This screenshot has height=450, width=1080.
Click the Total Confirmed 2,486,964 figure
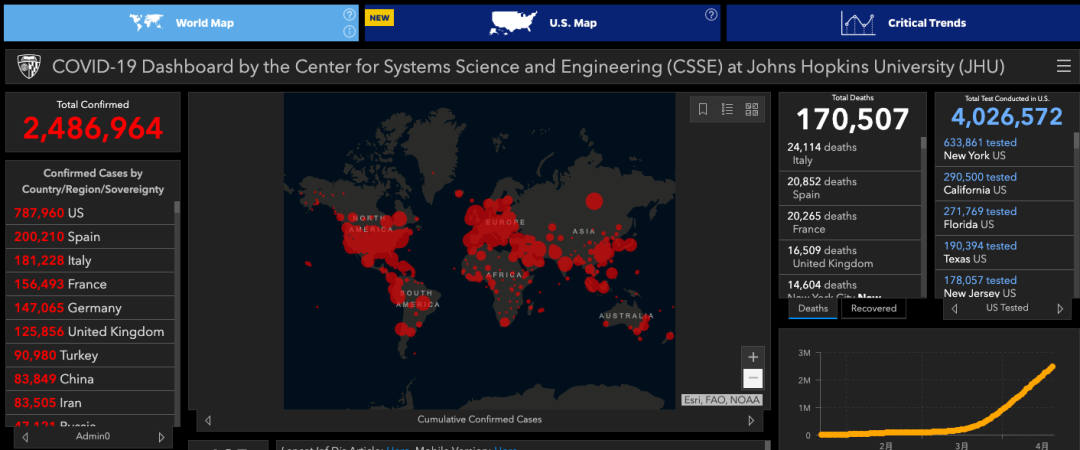(x=93, y=128)
